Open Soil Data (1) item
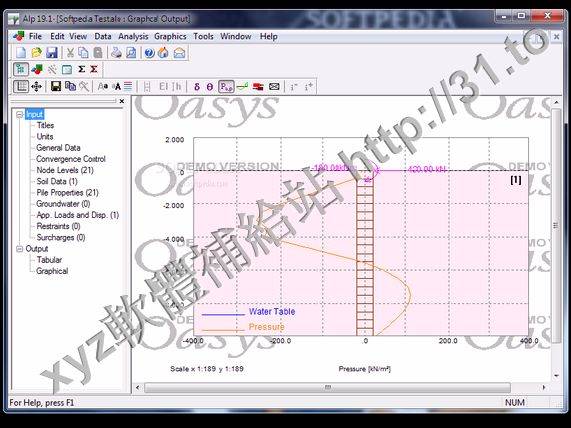The width and height of the screenshot is (571, 428). pyautogui.click(x=57, y=181)
